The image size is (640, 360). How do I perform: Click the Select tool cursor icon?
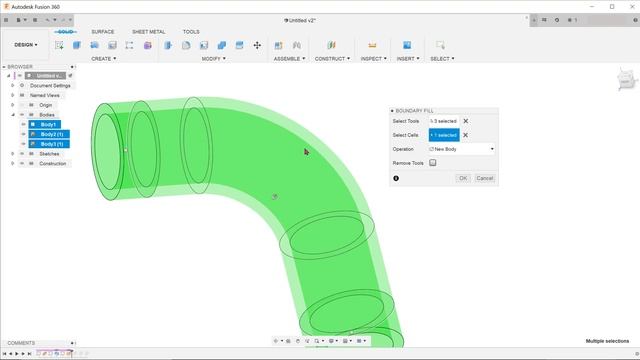pos(440,45)
